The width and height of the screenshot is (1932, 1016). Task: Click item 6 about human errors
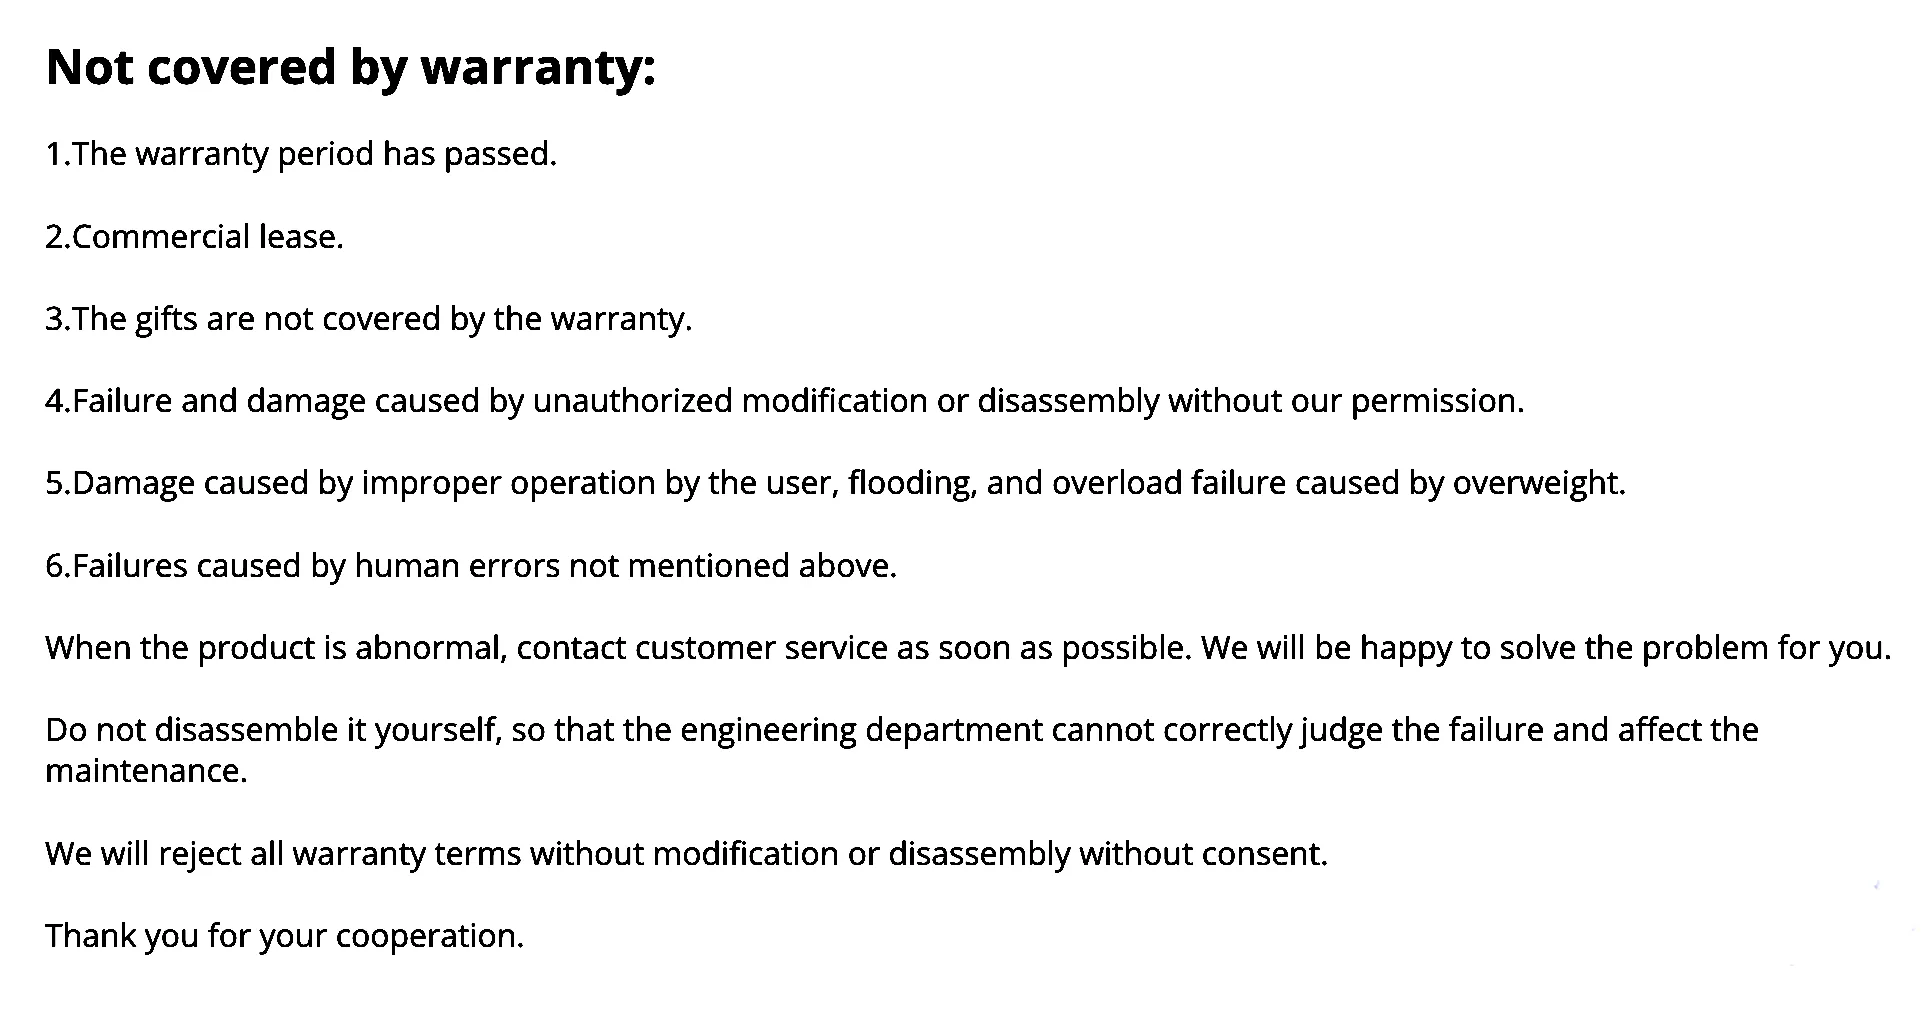tap(471, 566)
